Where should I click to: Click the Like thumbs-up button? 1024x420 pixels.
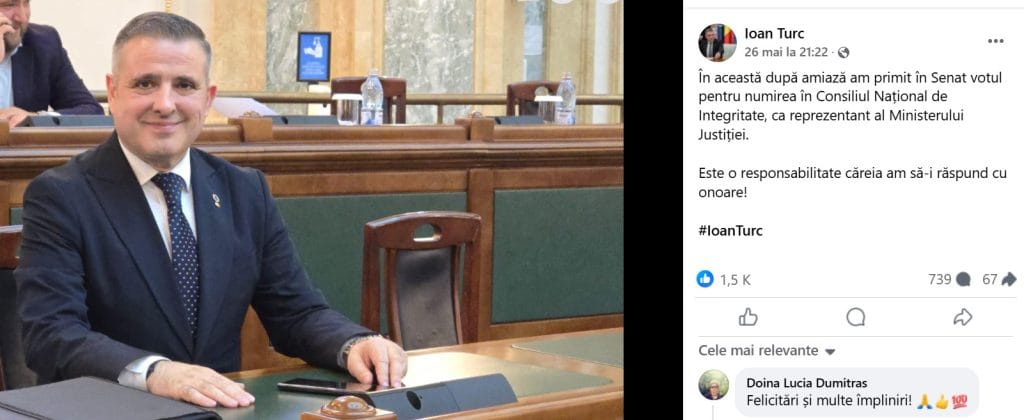pyautogui.click(x=748, y=317)
